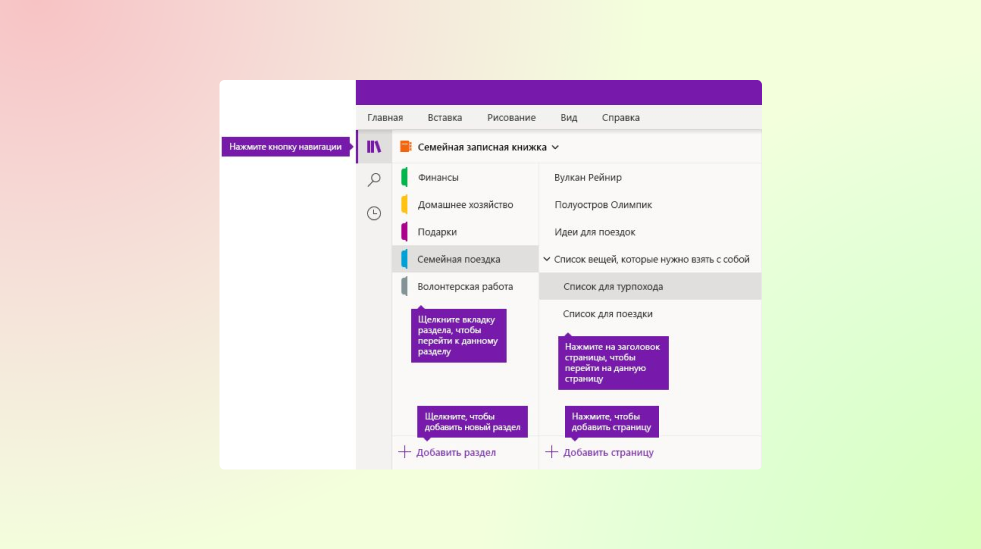Open the Справка tab
Image resolution: width=981 pixels, height=549 pixels.
(620, 117)
